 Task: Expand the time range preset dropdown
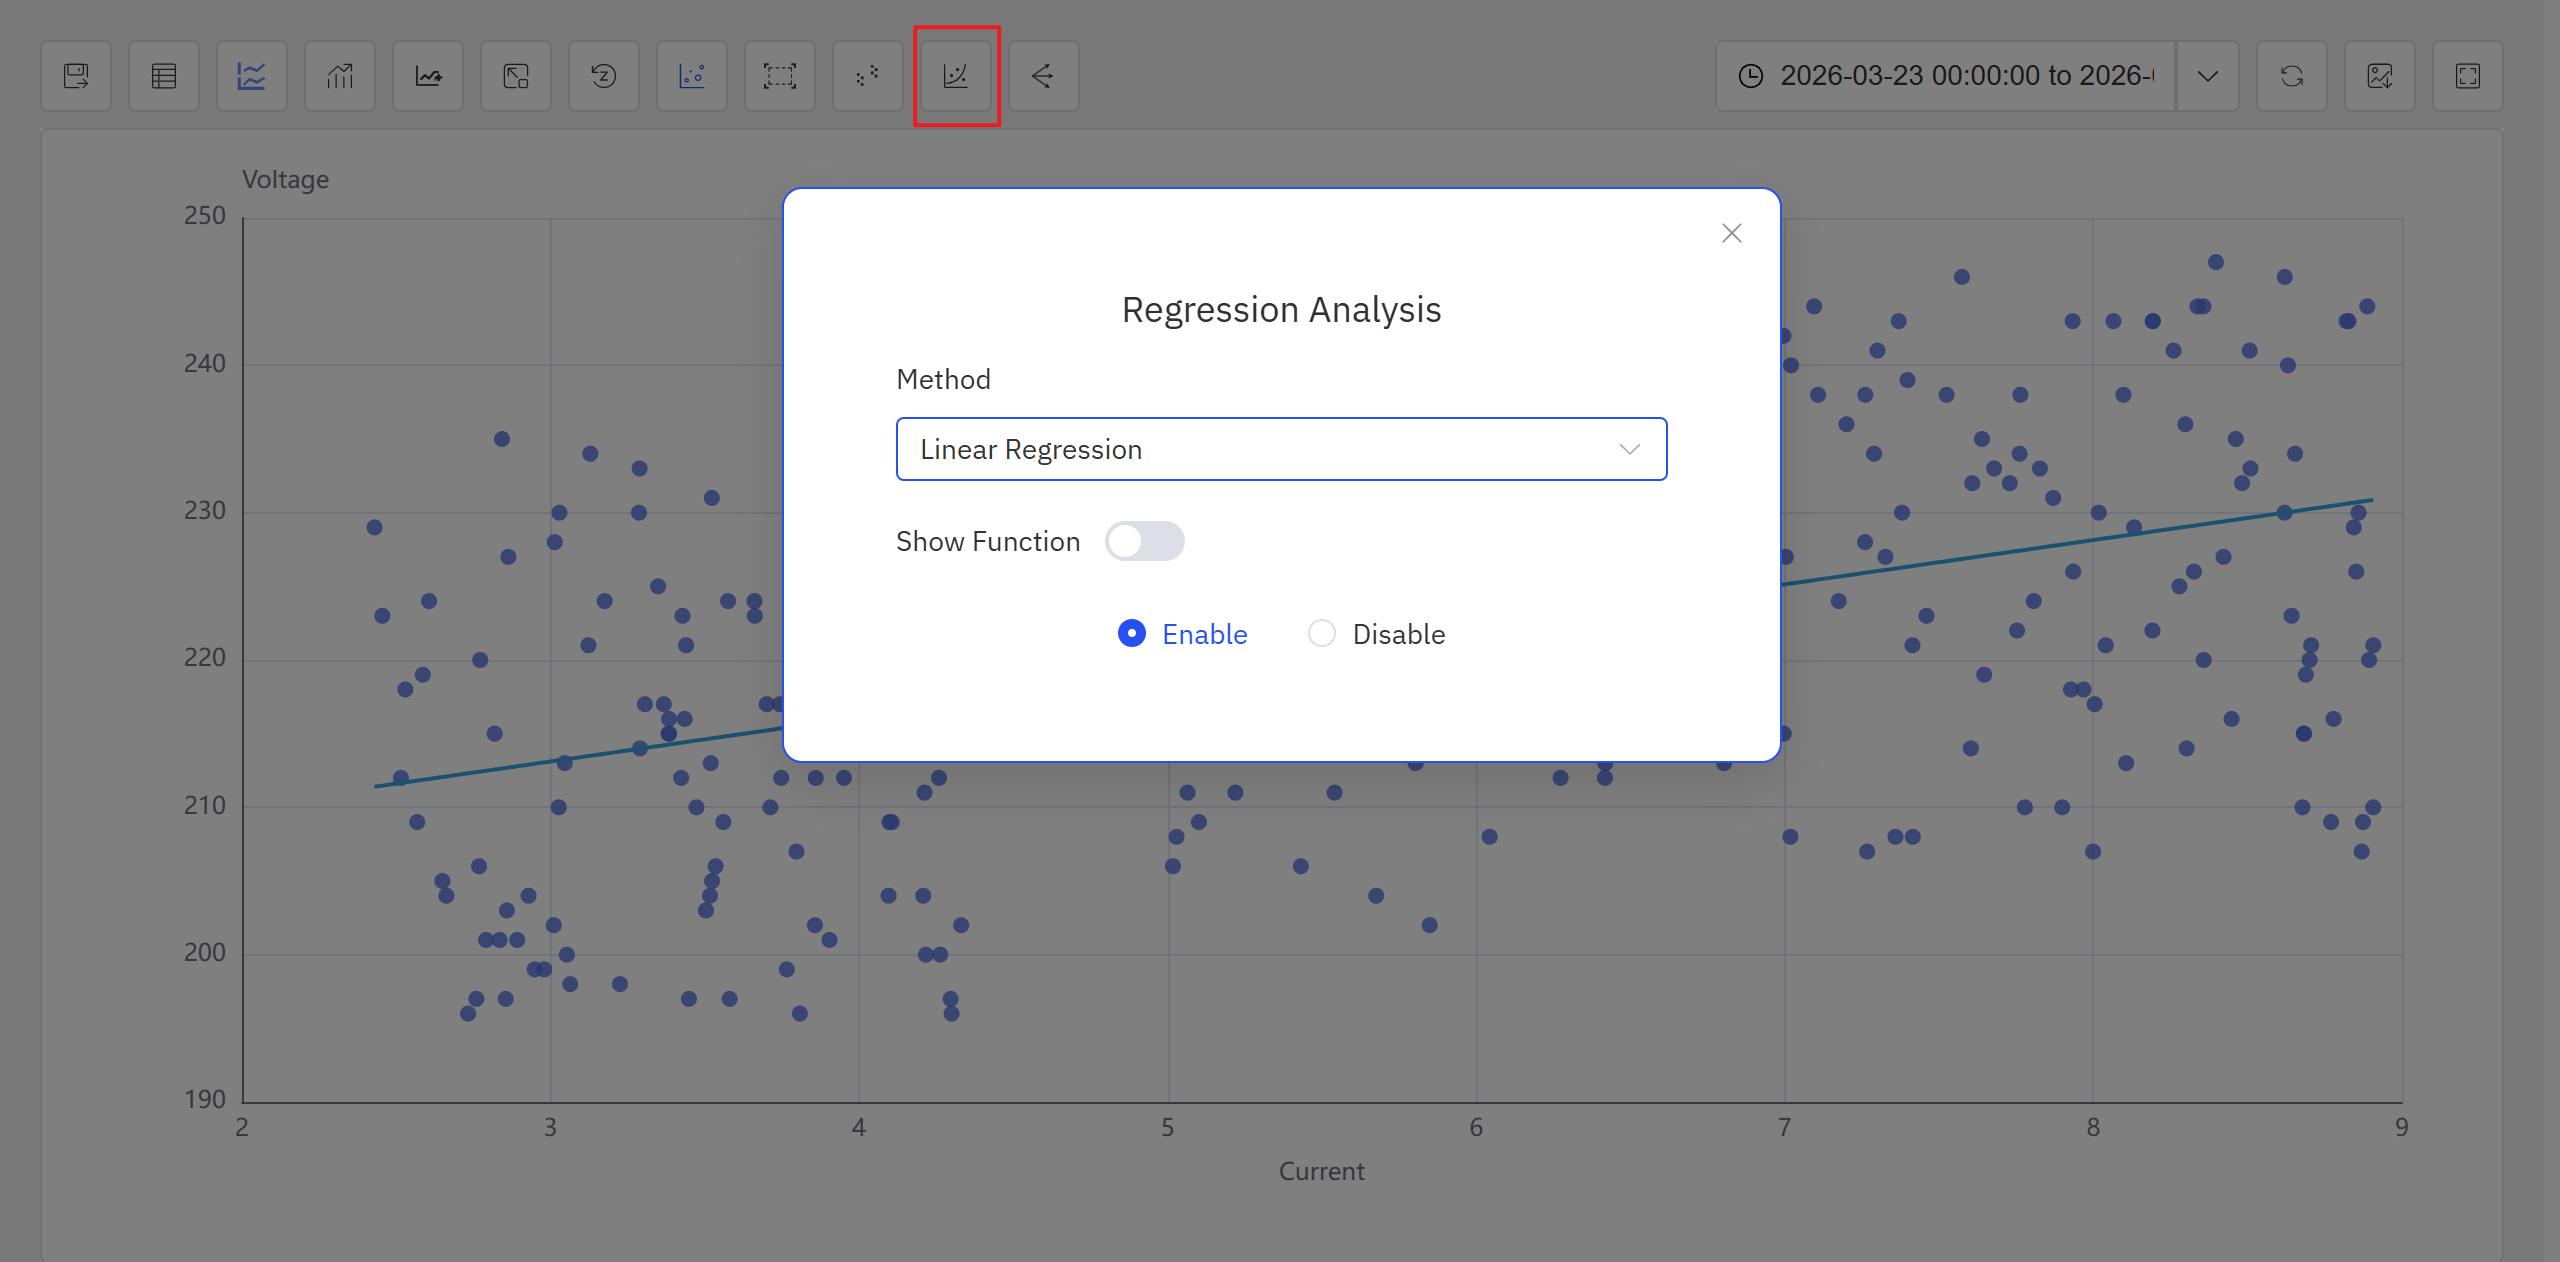pos(2209,76)
